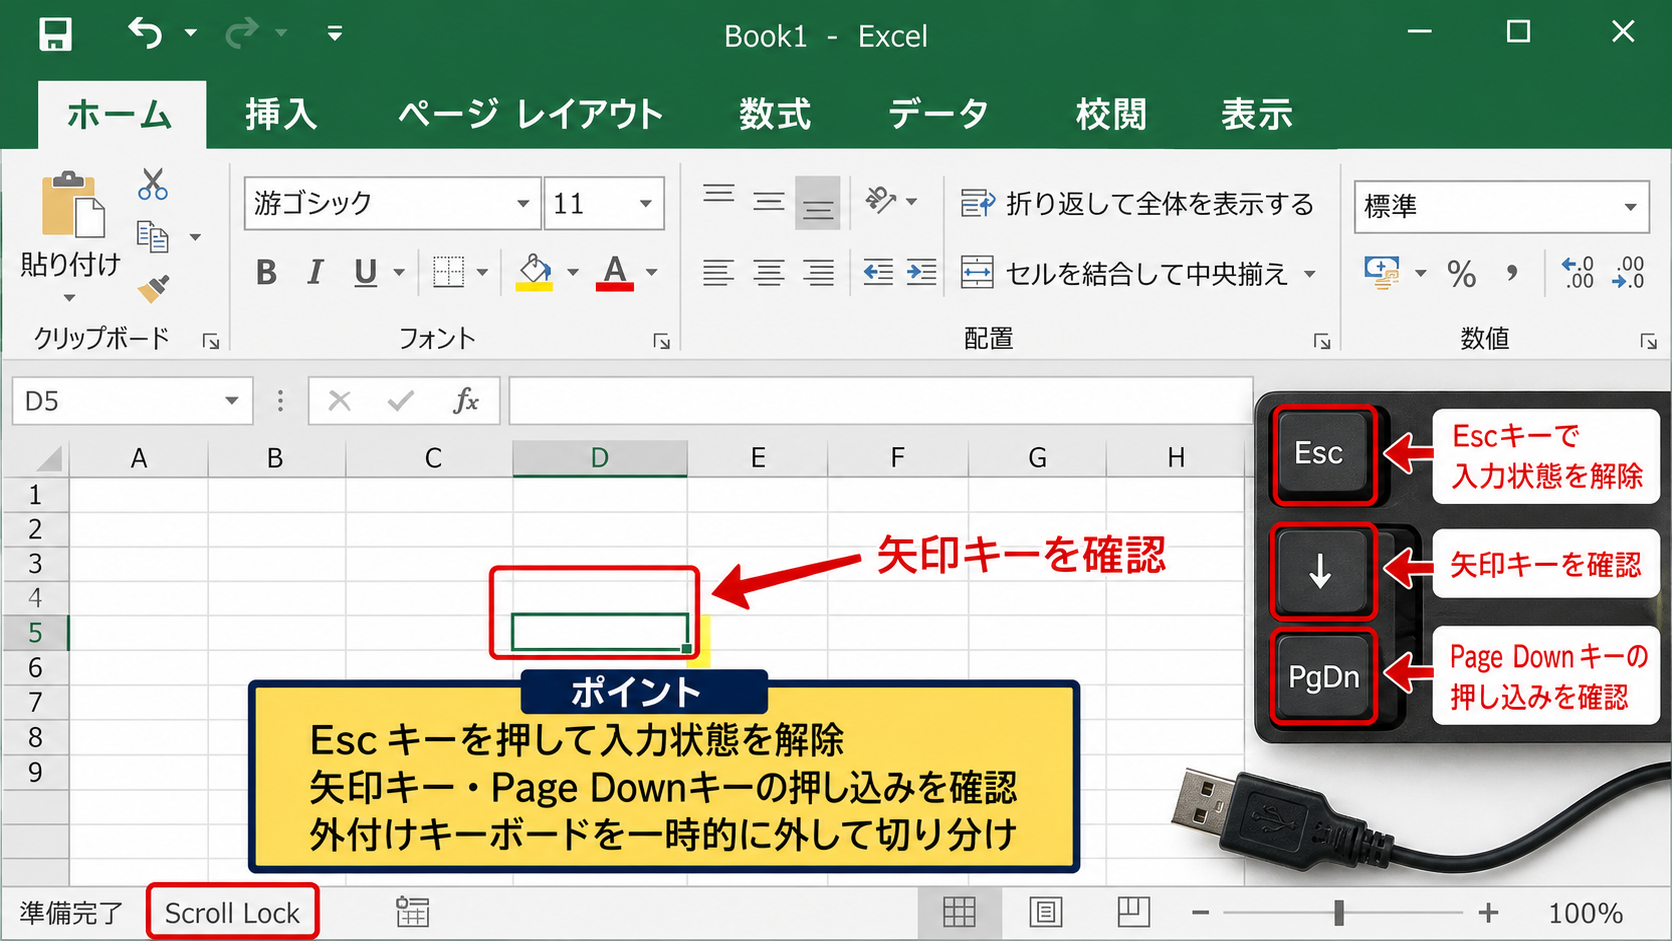Click the 貼り付け paste icon
1672x941 pixels.
click(x=72, y=206)
